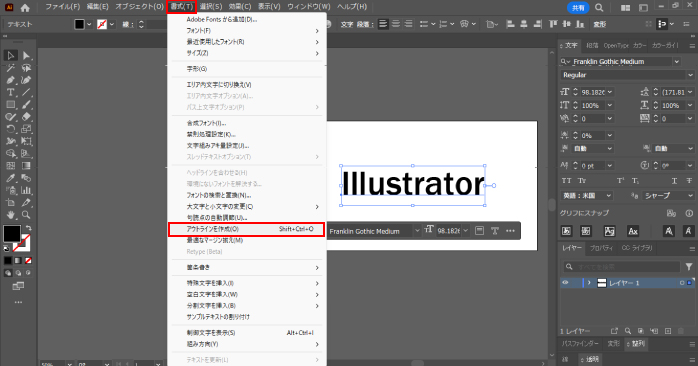
Task: Click All Caps TT style button
Action: [566, 181]
